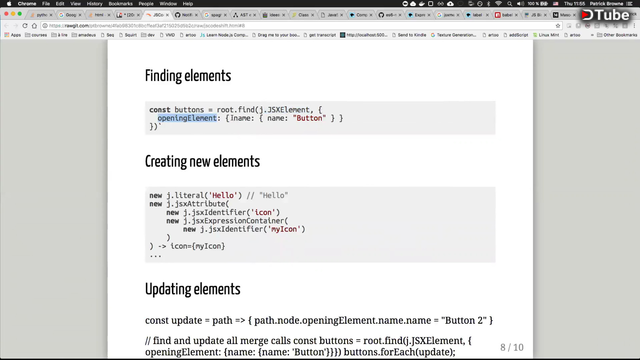Click the '8 / 10' slide counter
This screenshot has width=640, height=360.
tap(511, 347)
